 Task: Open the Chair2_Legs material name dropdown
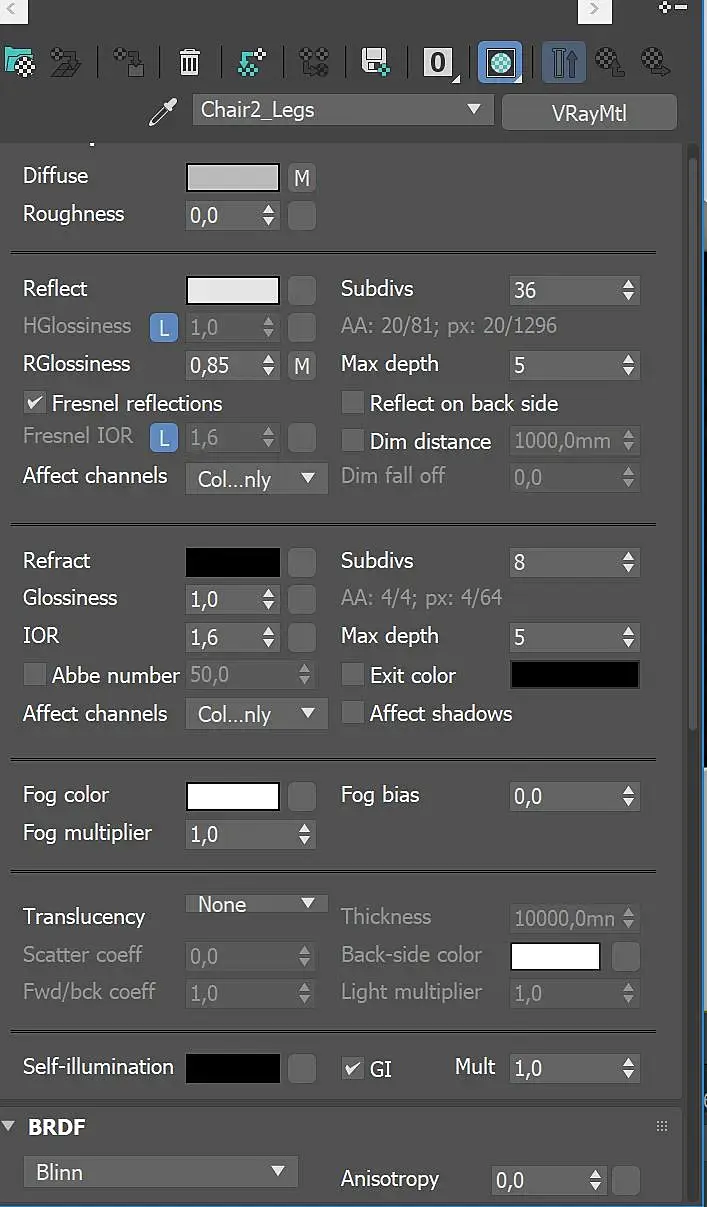point(342,110)
